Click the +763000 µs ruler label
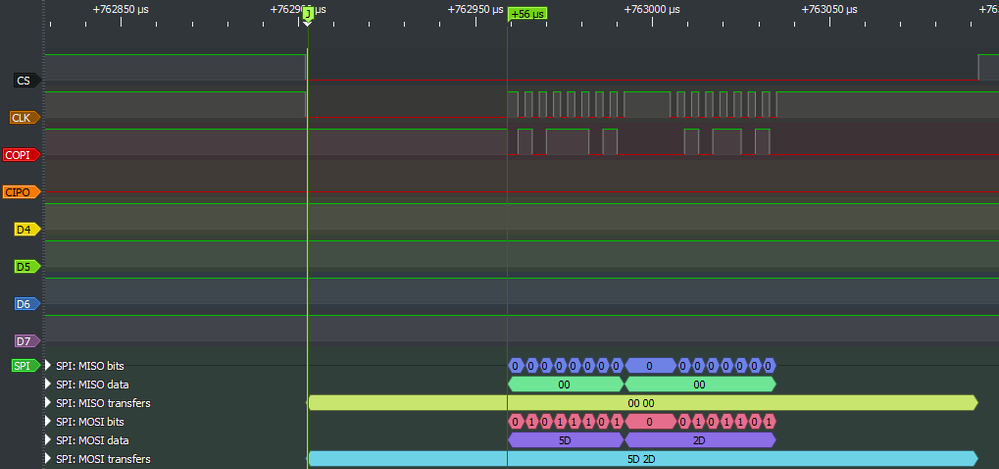Image resolution: width=999 pixels, height=469 pixels. coord(652,10)
